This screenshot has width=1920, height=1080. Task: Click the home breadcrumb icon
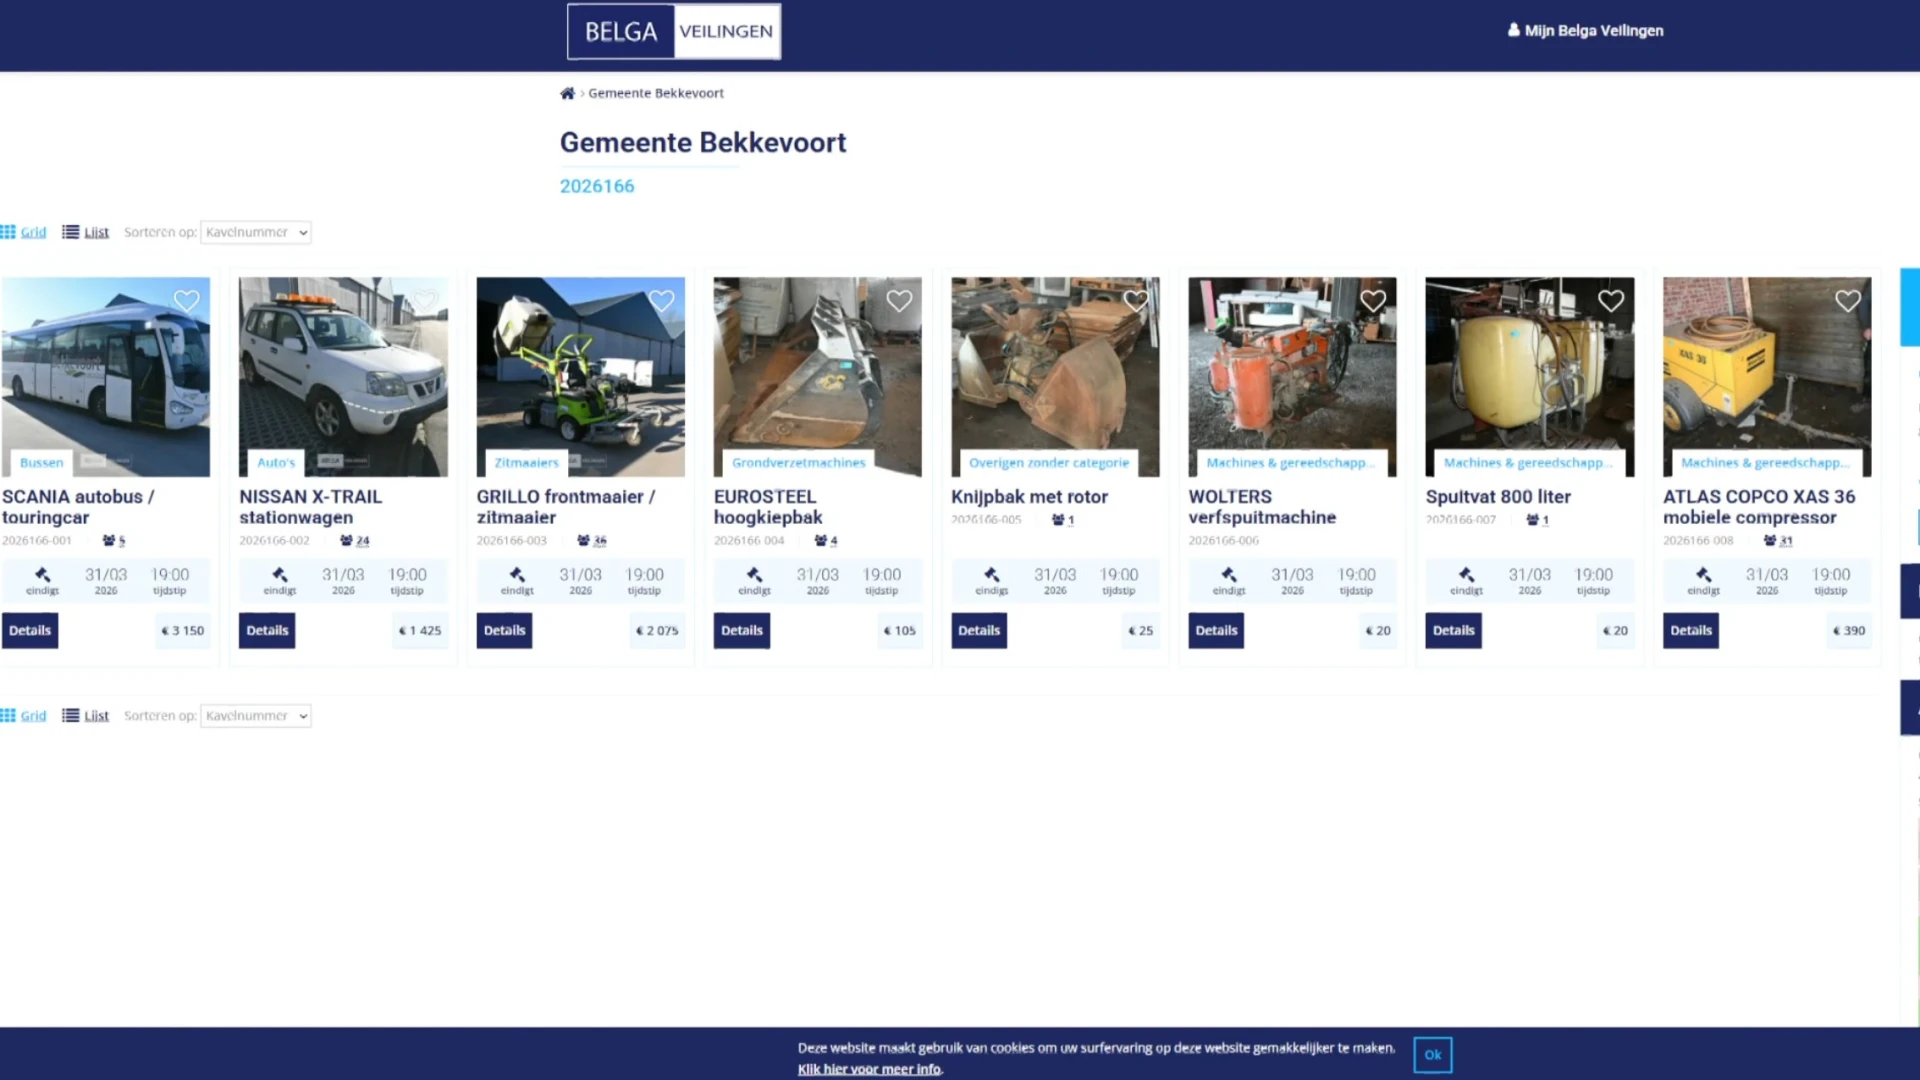point(567,93)
